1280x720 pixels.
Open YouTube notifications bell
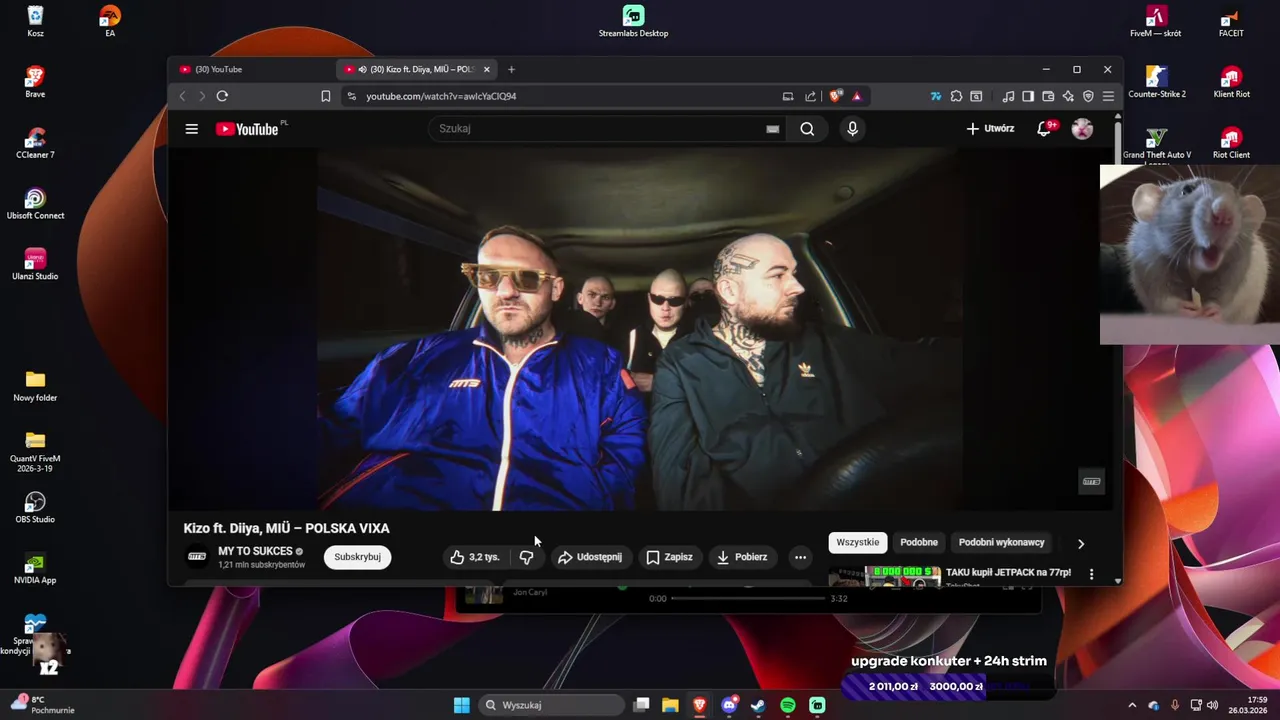pyautogui.click(x=1044, y=129)
